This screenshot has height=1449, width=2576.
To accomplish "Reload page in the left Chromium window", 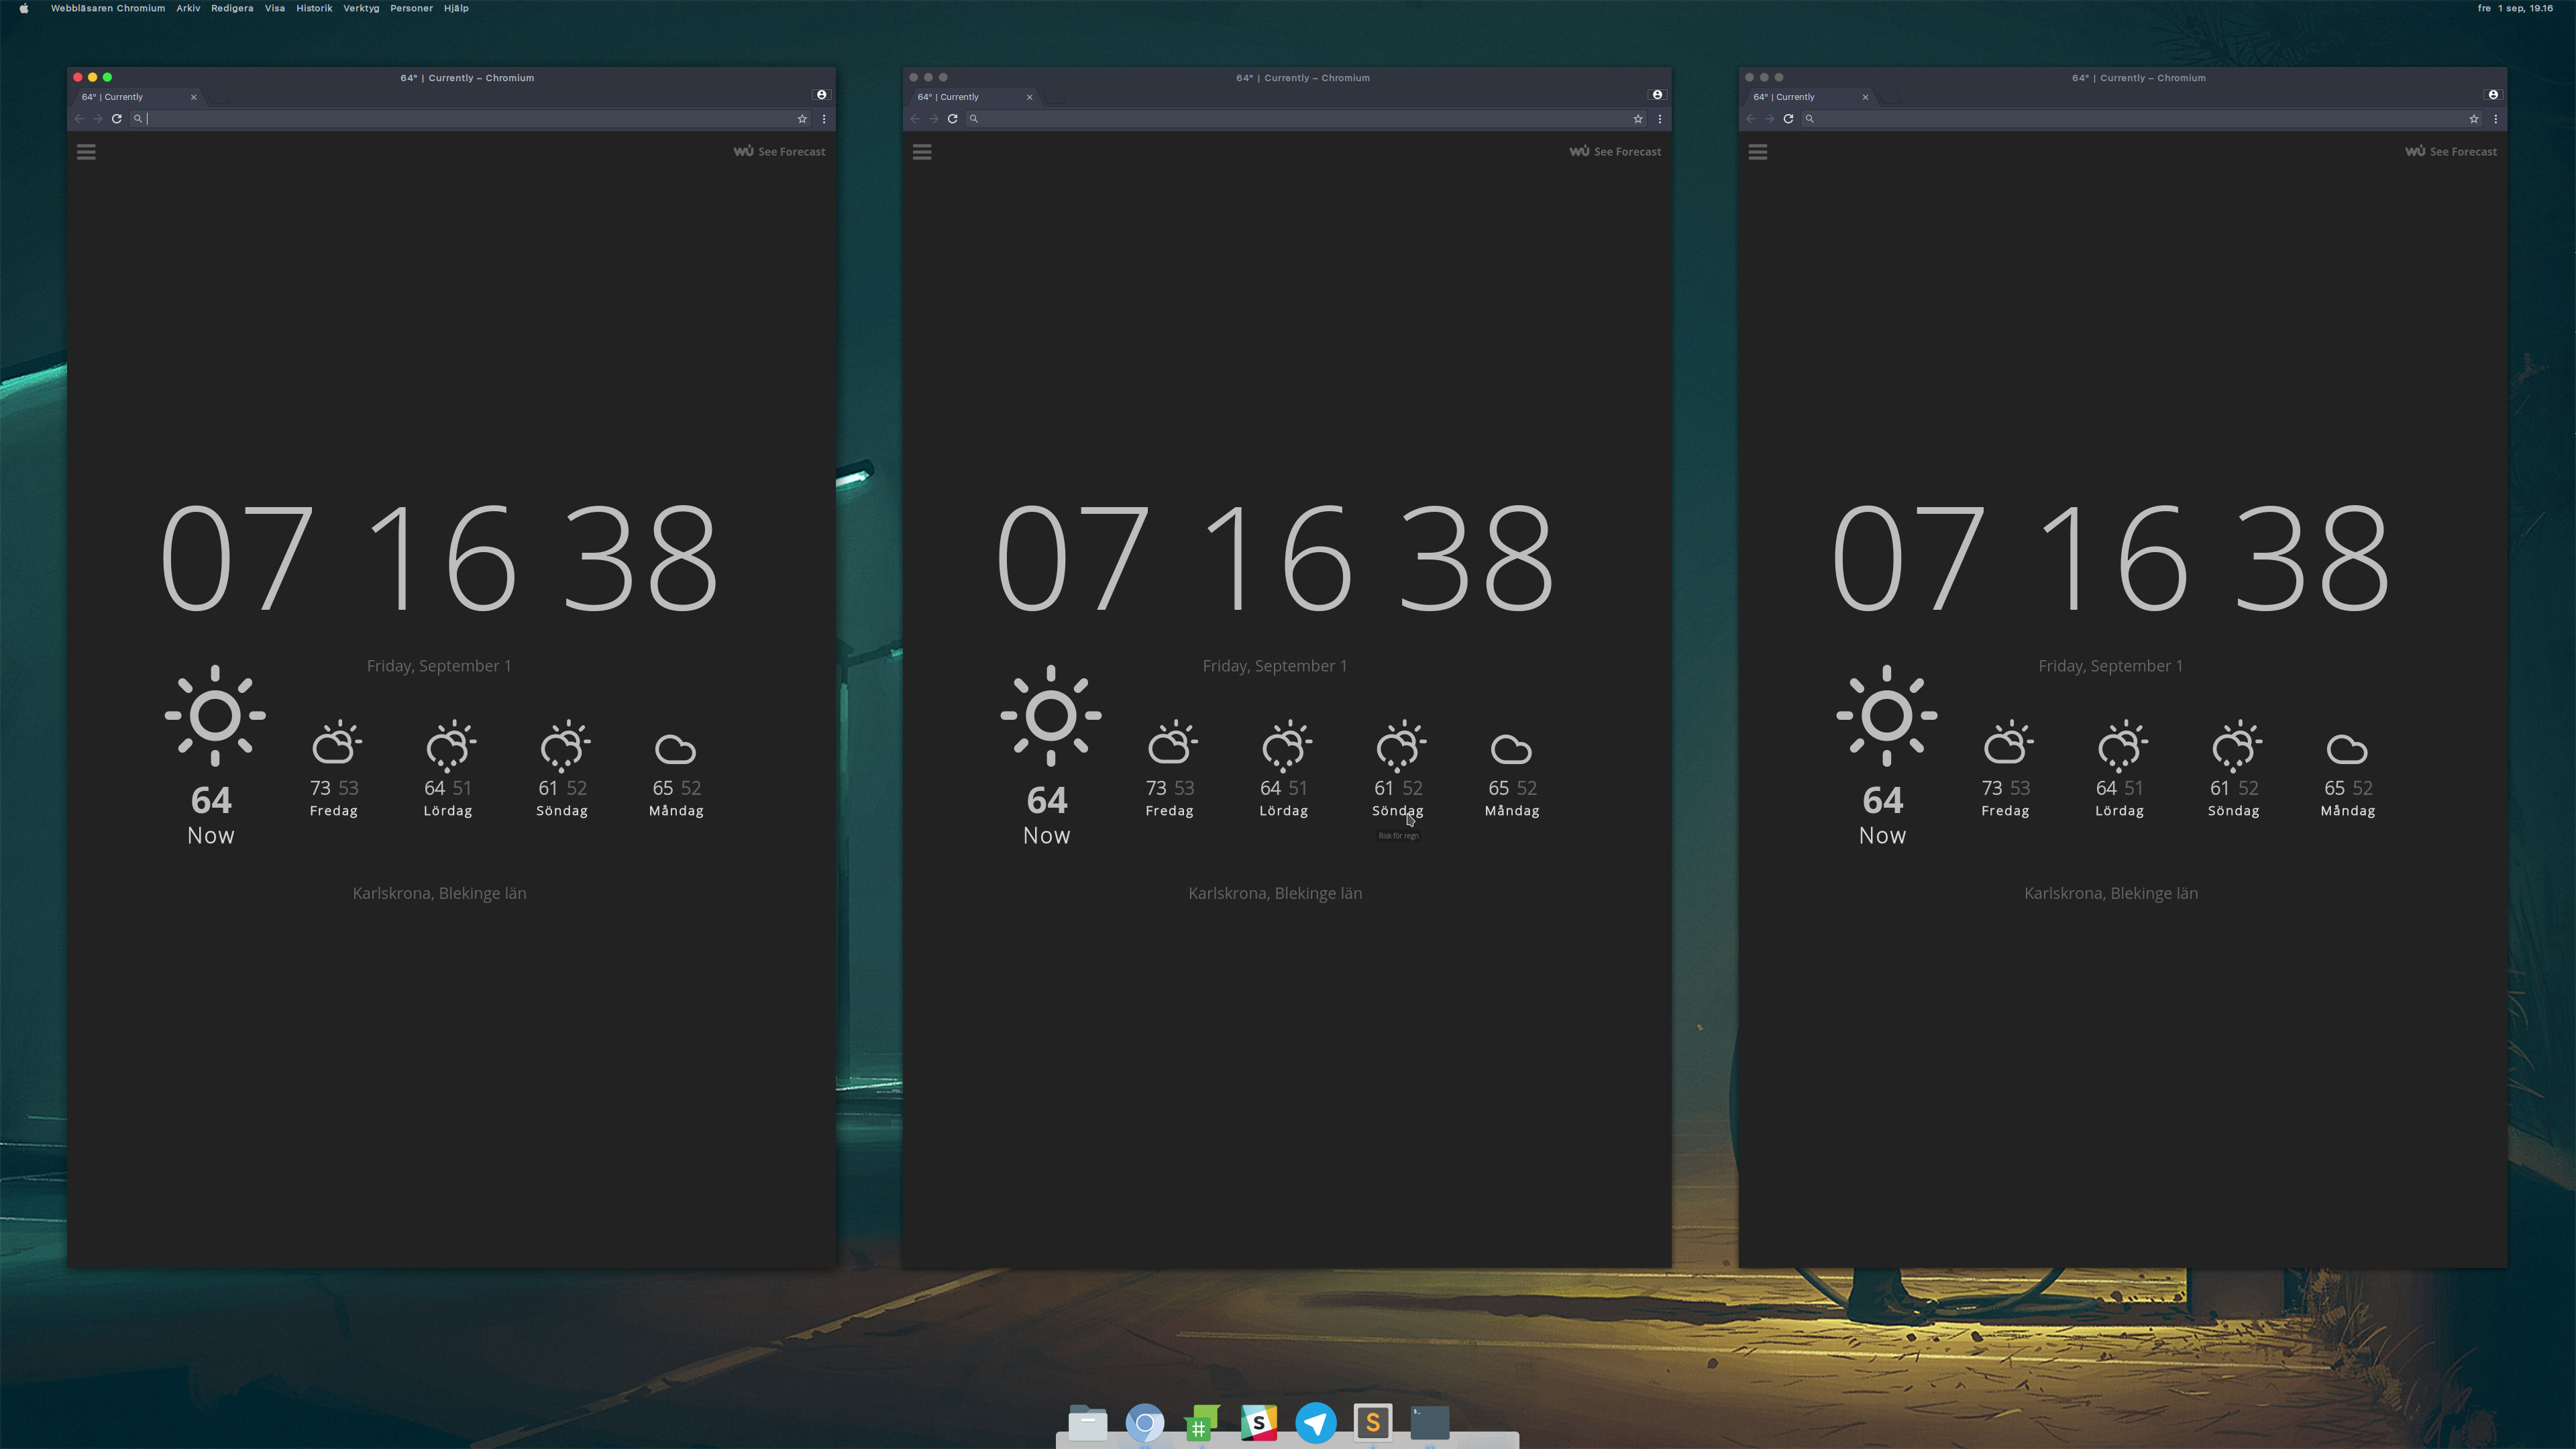I will (117, 119).
